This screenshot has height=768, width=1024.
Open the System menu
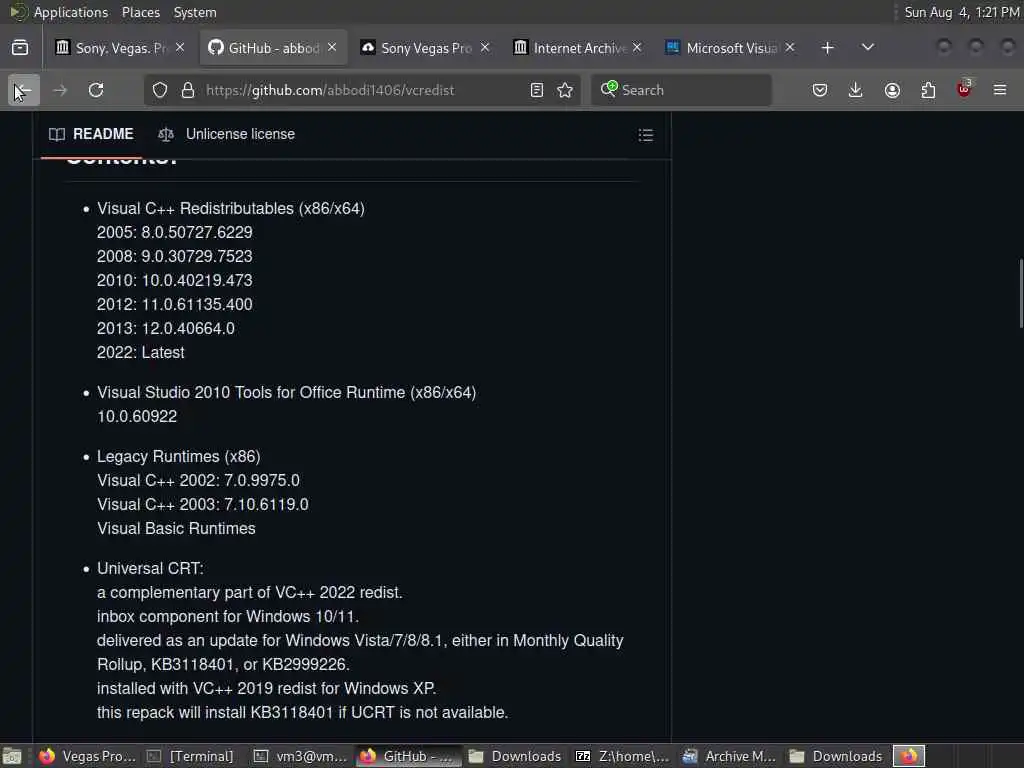point(195,12)
